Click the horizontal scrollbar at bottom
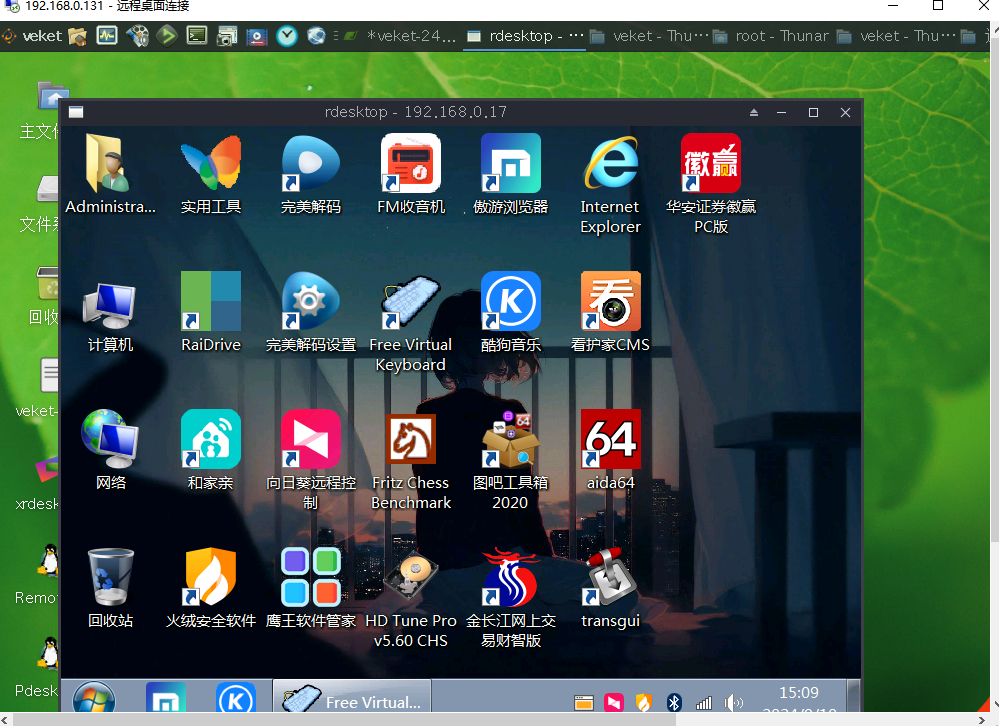999x726 pixels. [x=343, y=720]
